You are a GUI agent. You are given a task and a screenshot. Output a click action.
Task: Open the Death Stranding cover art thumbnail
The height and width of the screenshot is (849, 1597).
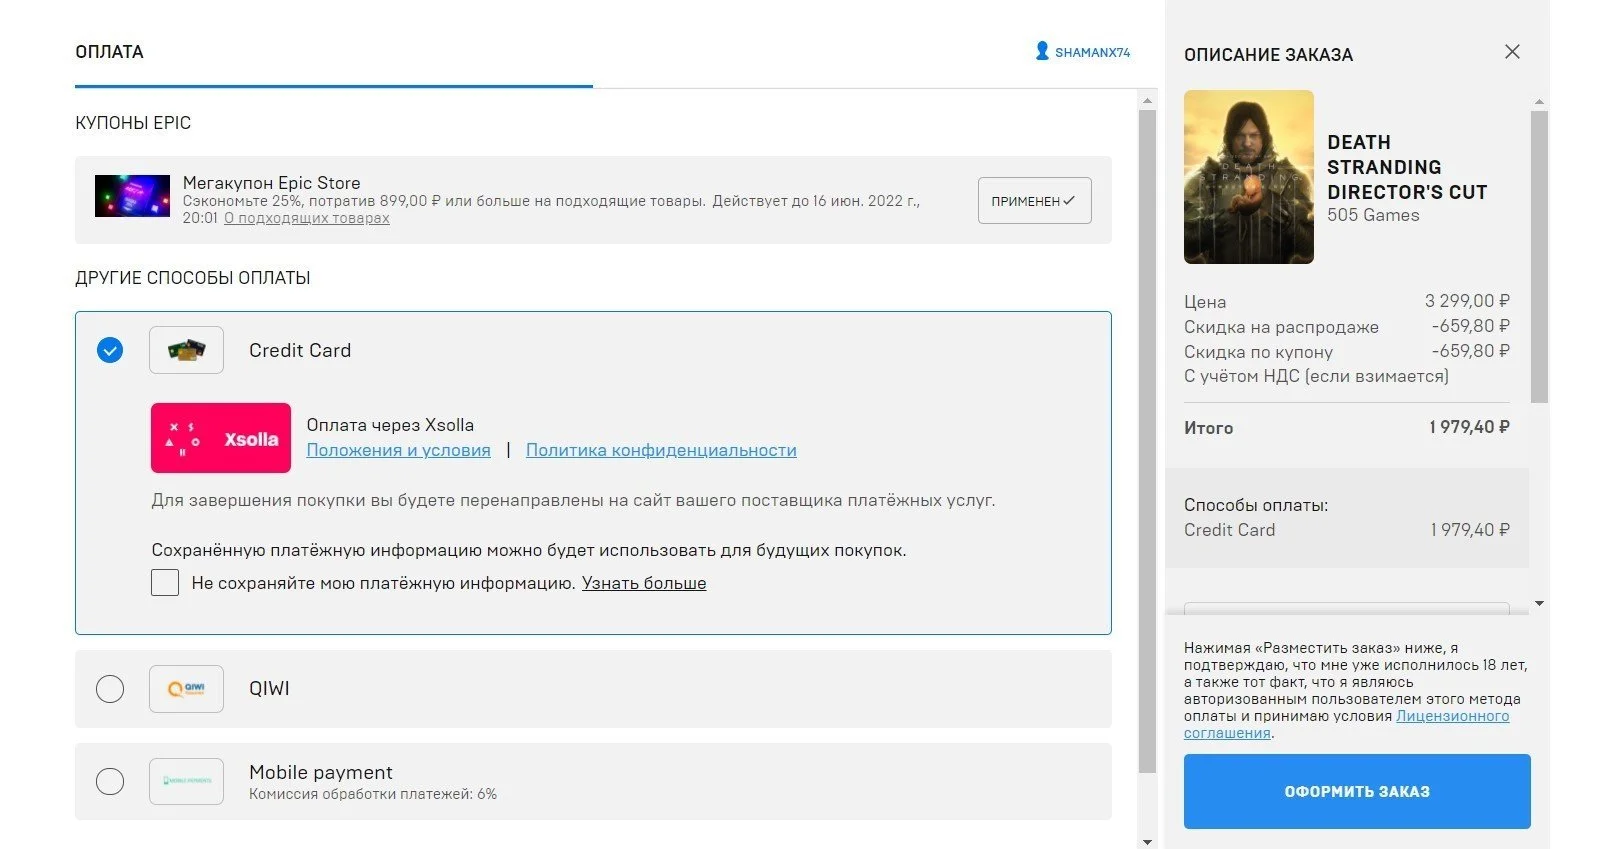tap(1249, 177)
